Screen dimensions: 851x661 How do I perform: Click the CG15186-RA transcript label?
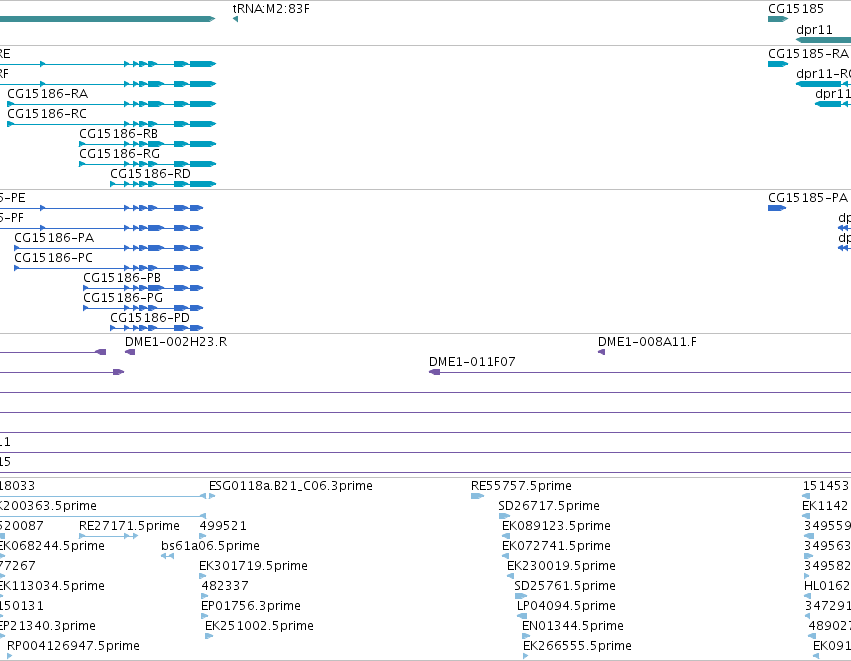pyautogui.click(x=47, y=94)
